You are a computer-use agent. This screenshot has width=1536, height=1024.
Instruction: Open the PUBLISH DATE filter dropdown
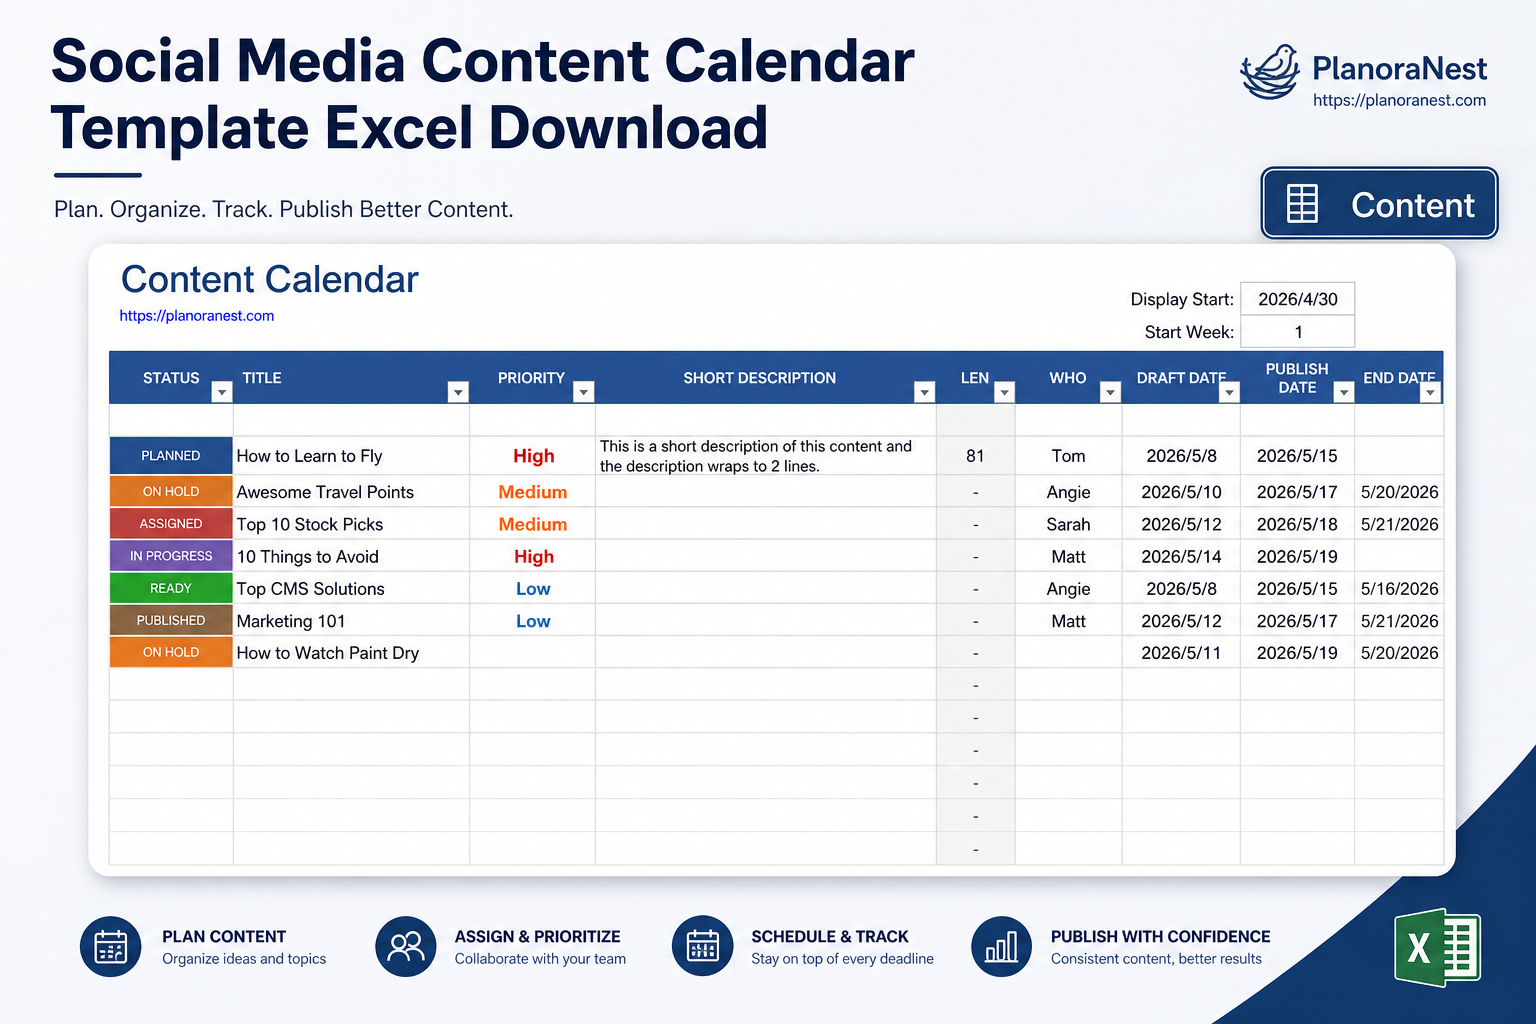[1344, 393]
